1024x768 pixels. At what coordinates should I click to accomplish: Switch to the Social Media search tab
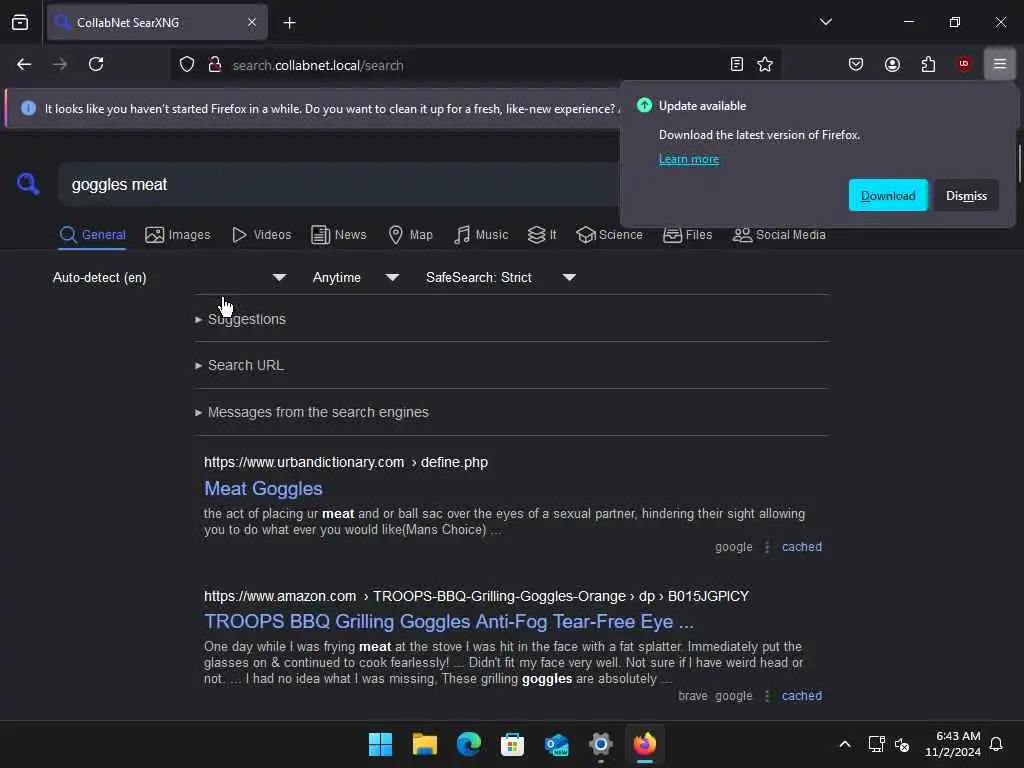click(779, 234)
